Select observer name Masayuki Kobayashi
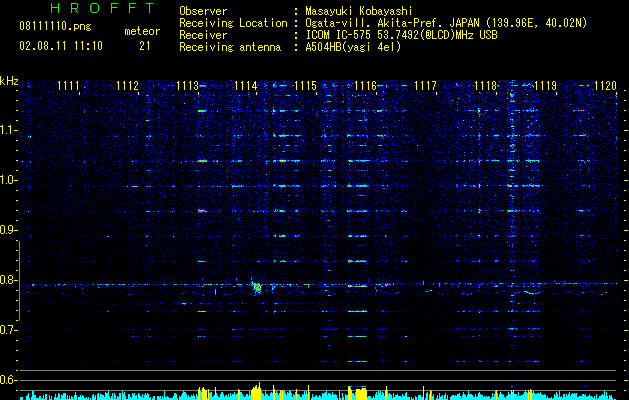 click(x=358, y=11)
